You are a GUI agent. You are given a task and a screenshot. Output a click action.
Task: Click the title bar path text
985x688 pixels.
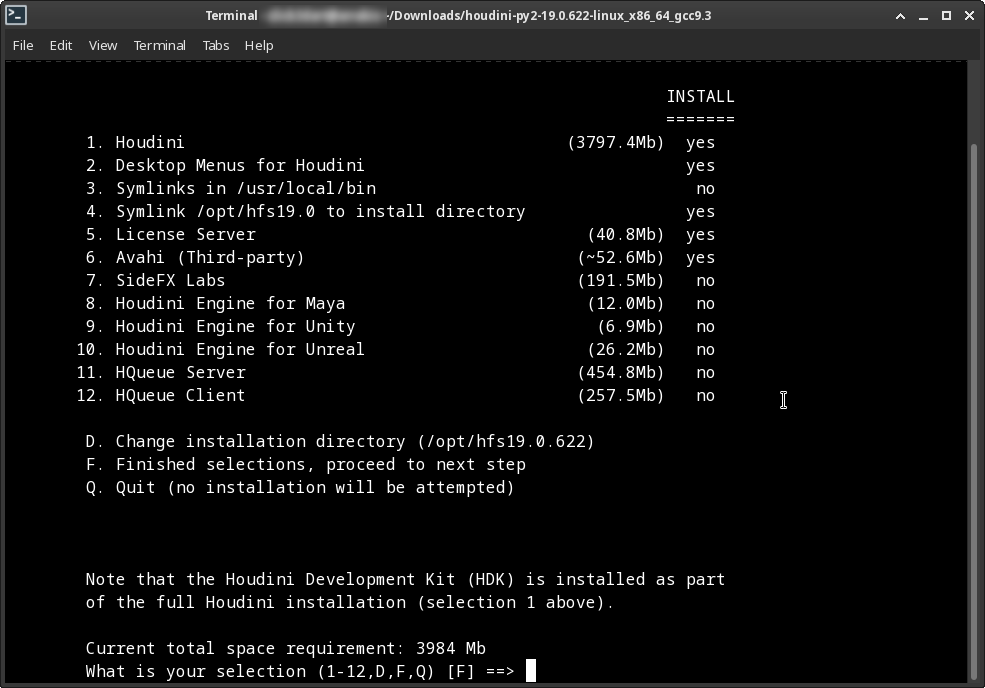[550, 16]
